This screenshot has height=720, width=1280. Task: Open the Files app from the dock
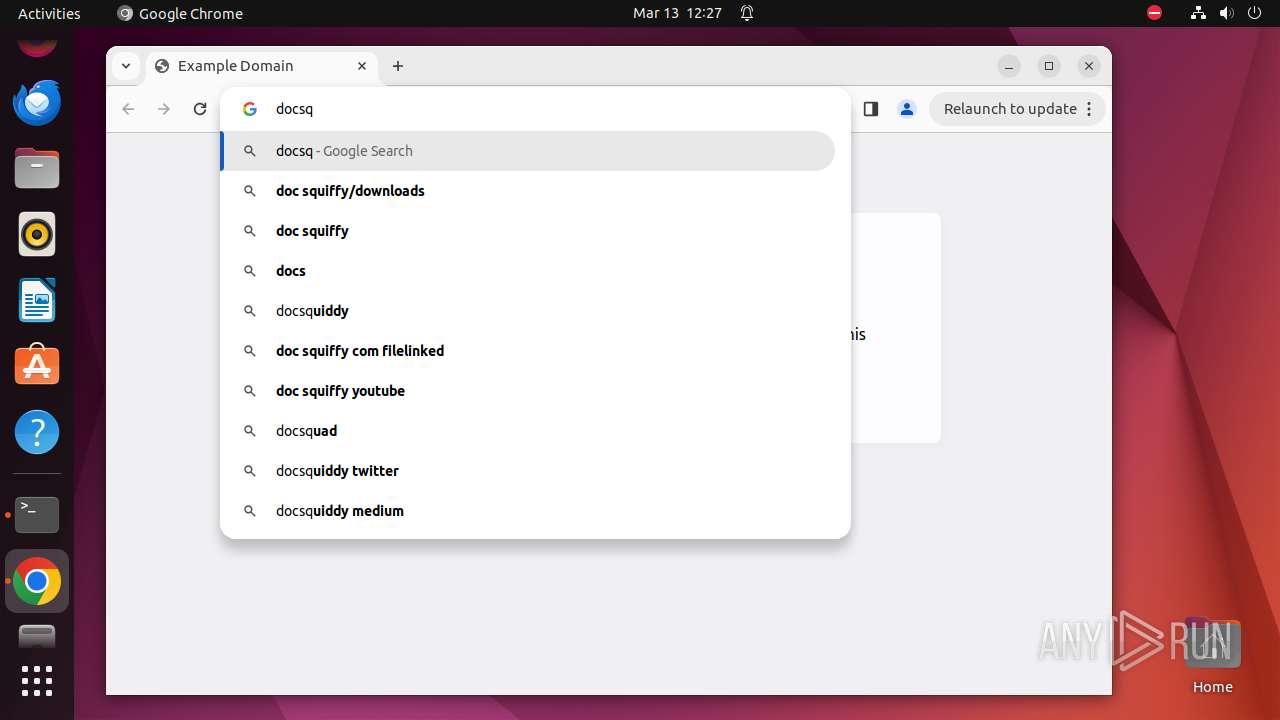coord(37,168)
